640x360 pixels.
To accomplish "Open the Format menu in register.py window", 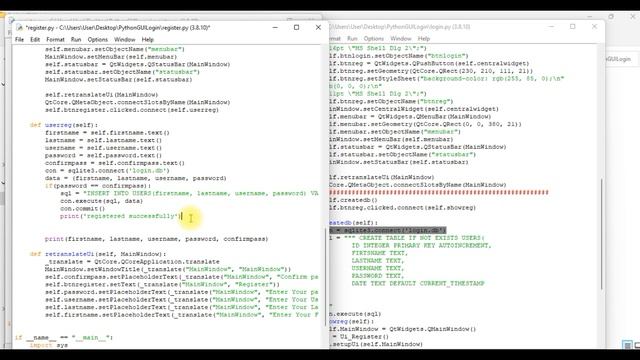I will pos(56,40).
